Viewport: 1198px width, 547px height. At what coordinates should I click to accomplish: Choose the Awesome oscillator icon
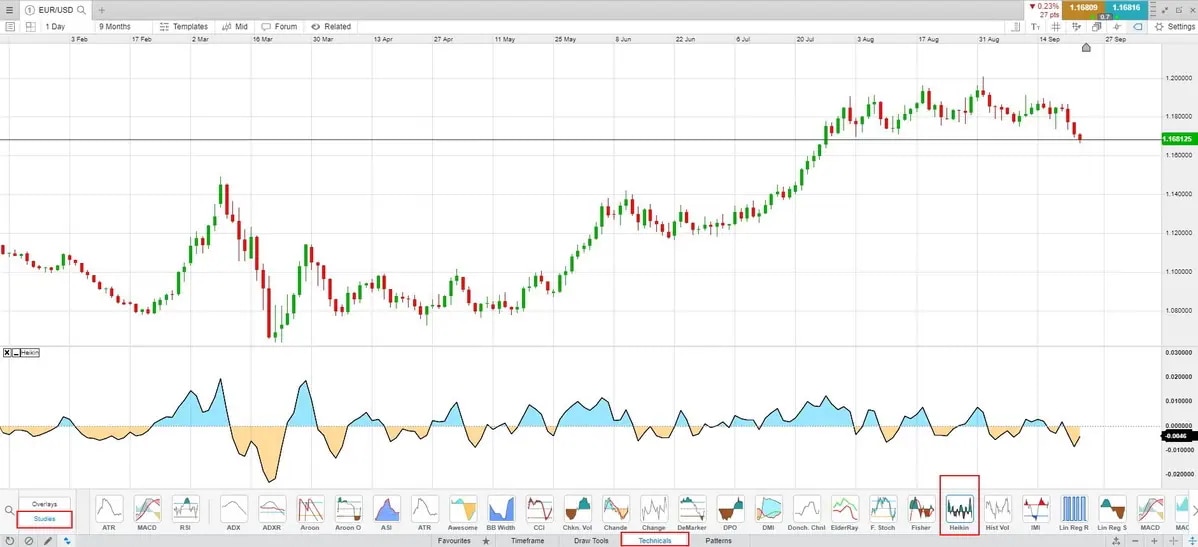coord(462,510)
